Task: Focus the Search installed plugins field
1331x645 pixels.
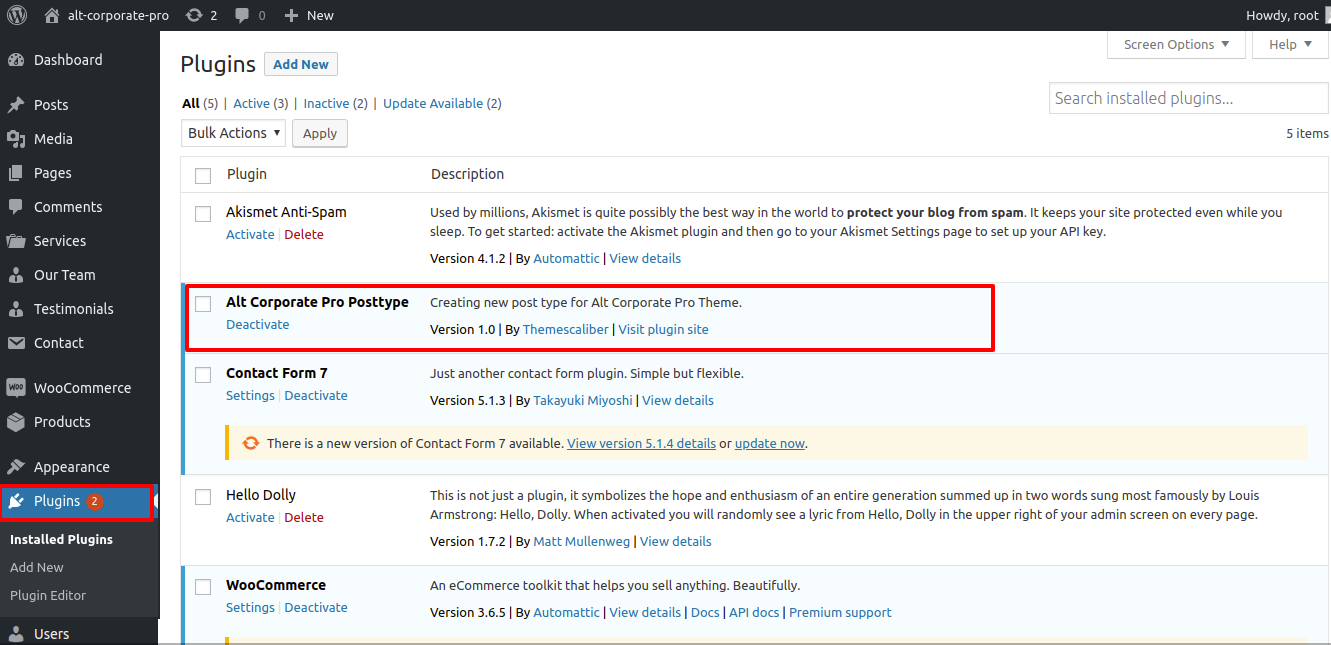Action: point(1189,98)
